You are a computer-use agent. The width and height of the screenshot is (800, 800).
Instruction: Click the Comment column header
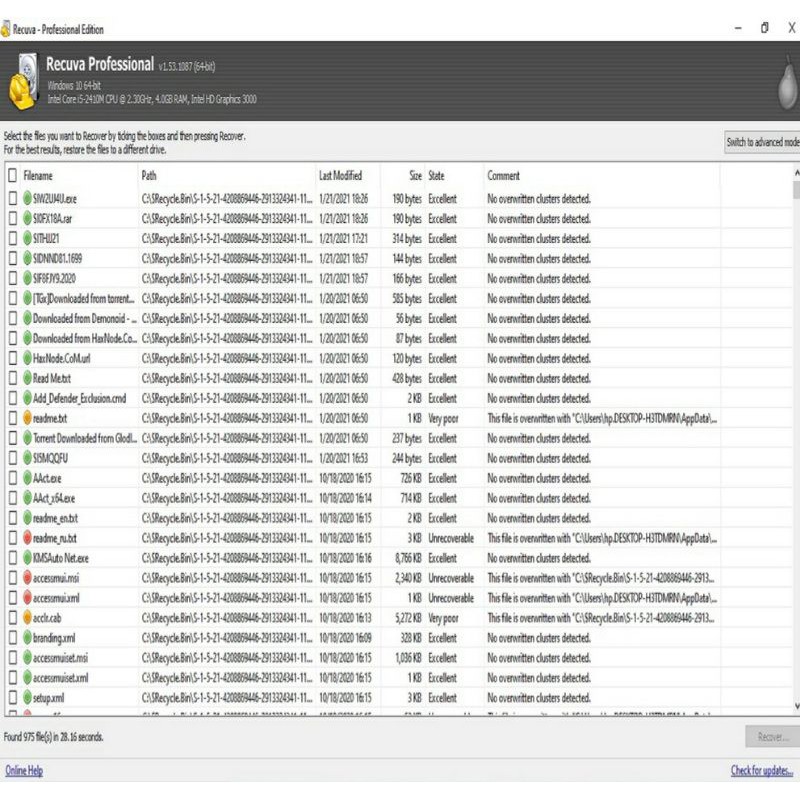(x=504, y=176)
